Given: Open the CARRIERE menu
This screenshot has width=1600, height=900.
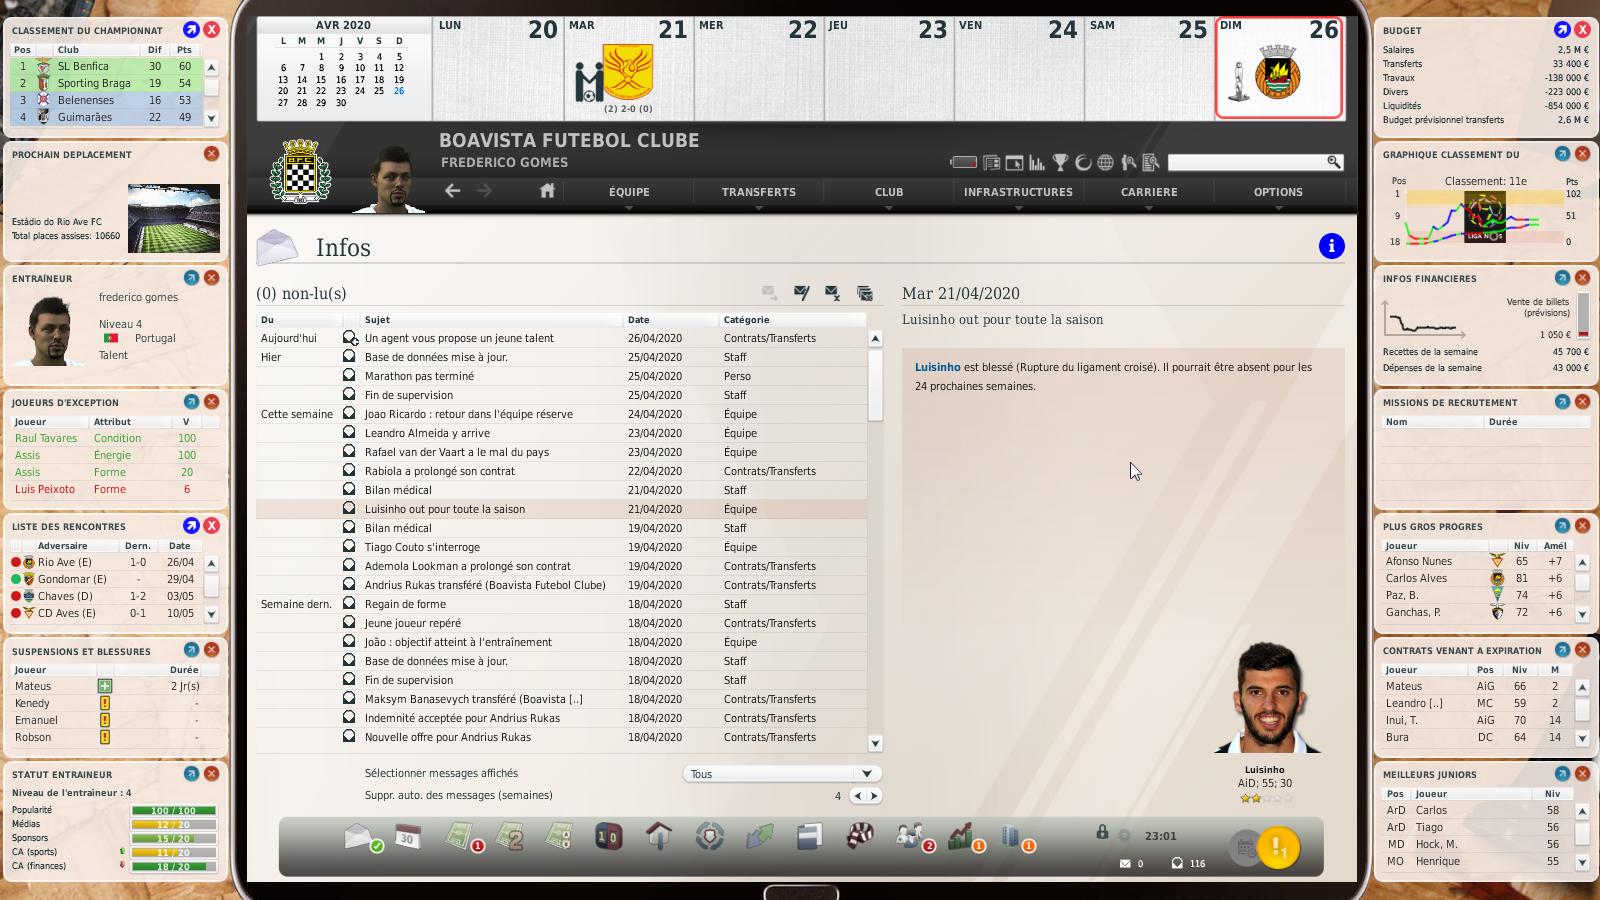Looking at the screenshot, I should click(x=1149, y=192).
